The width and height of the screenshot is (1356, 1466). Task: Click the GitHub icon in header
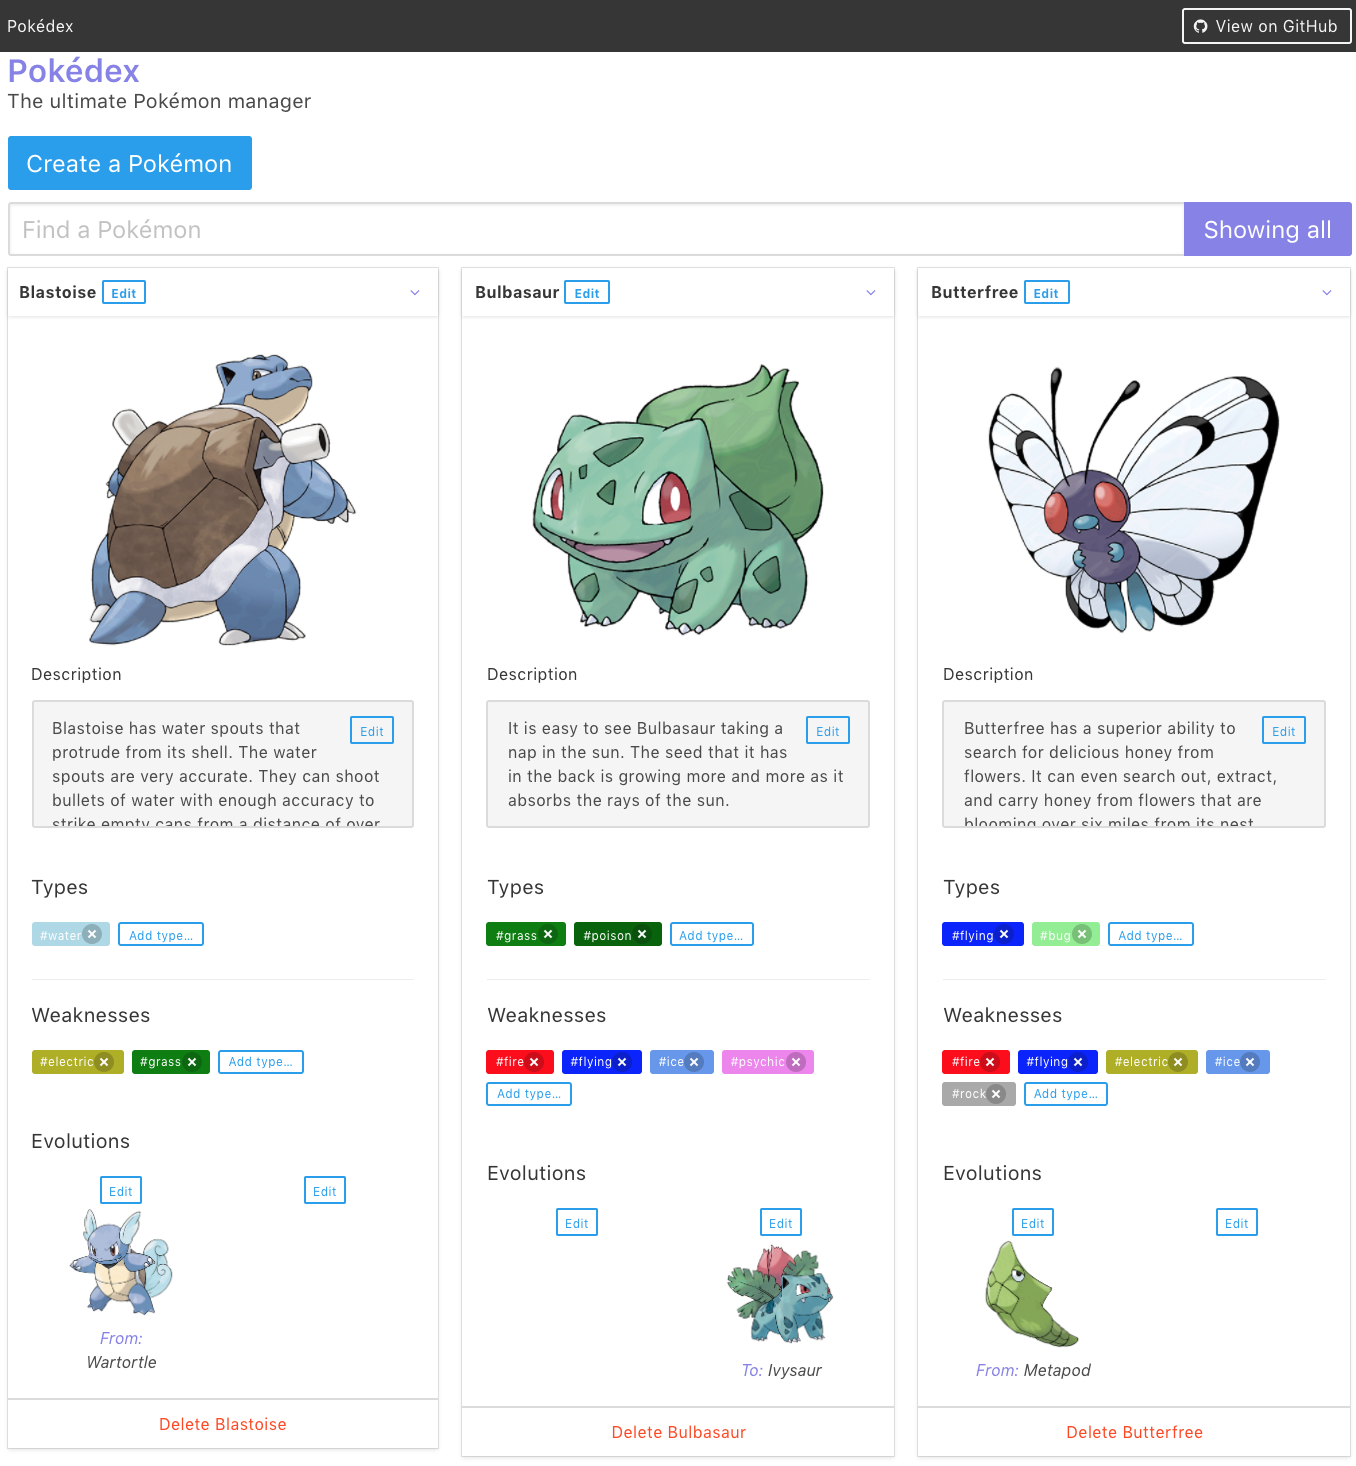1201,27
